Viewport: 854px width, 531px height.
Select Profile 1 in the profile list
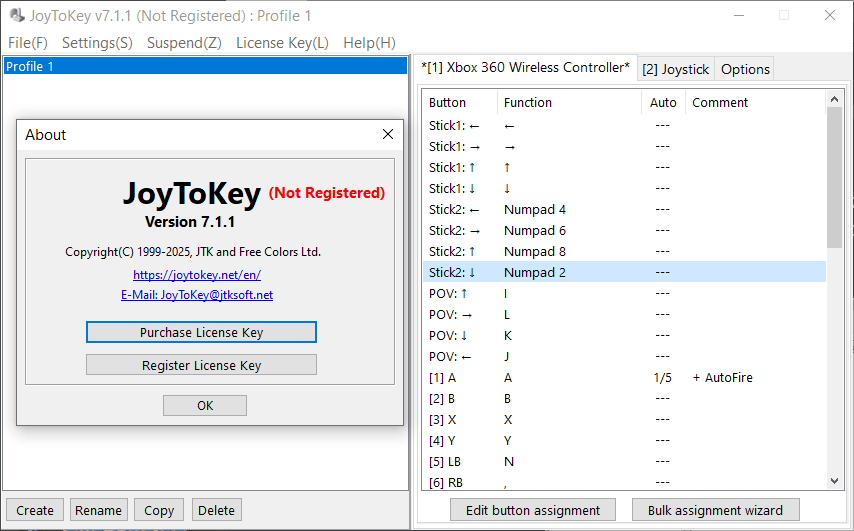tap(205, 66)
